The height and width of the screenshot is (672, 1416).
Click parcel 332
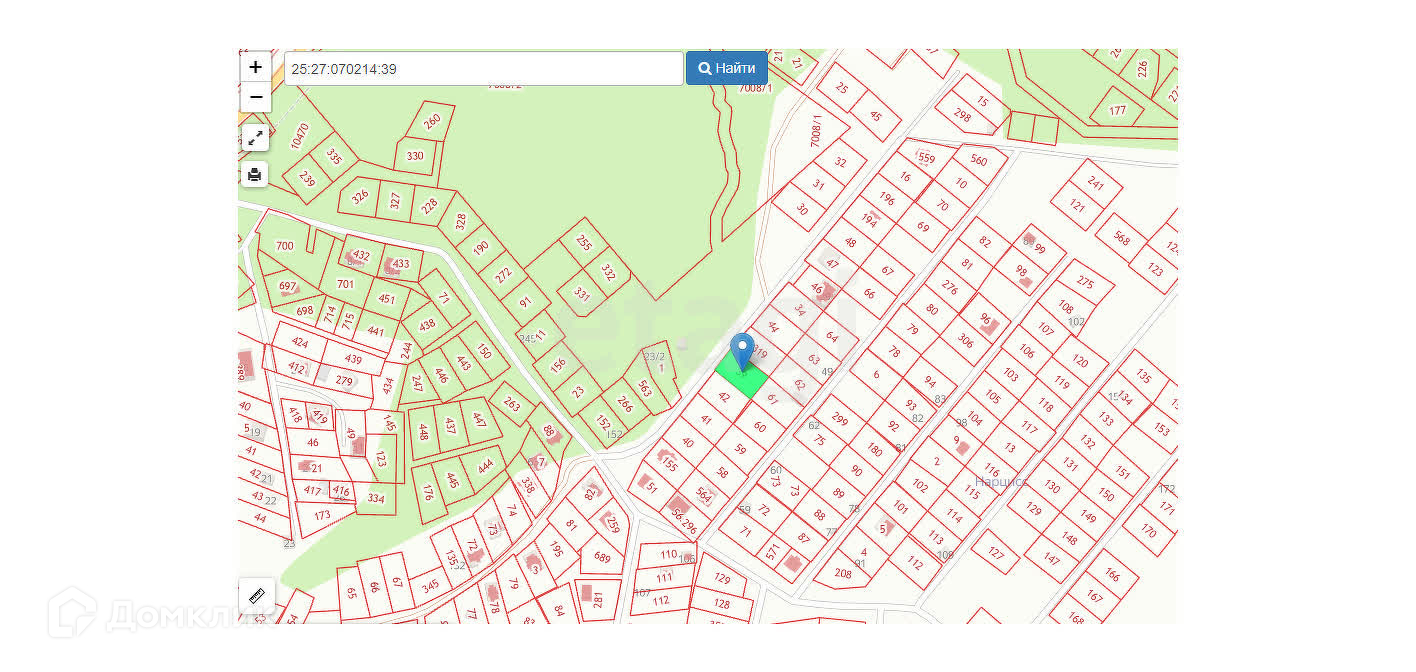pos(607,271)
